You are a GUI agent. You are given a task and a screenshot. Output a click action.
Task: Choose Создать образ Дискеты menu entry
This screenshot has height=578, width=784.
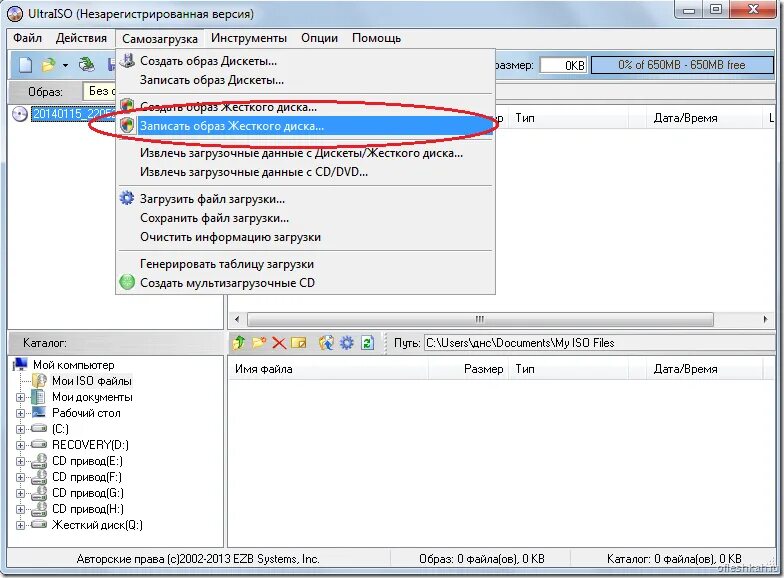click(x=306, y=61)
